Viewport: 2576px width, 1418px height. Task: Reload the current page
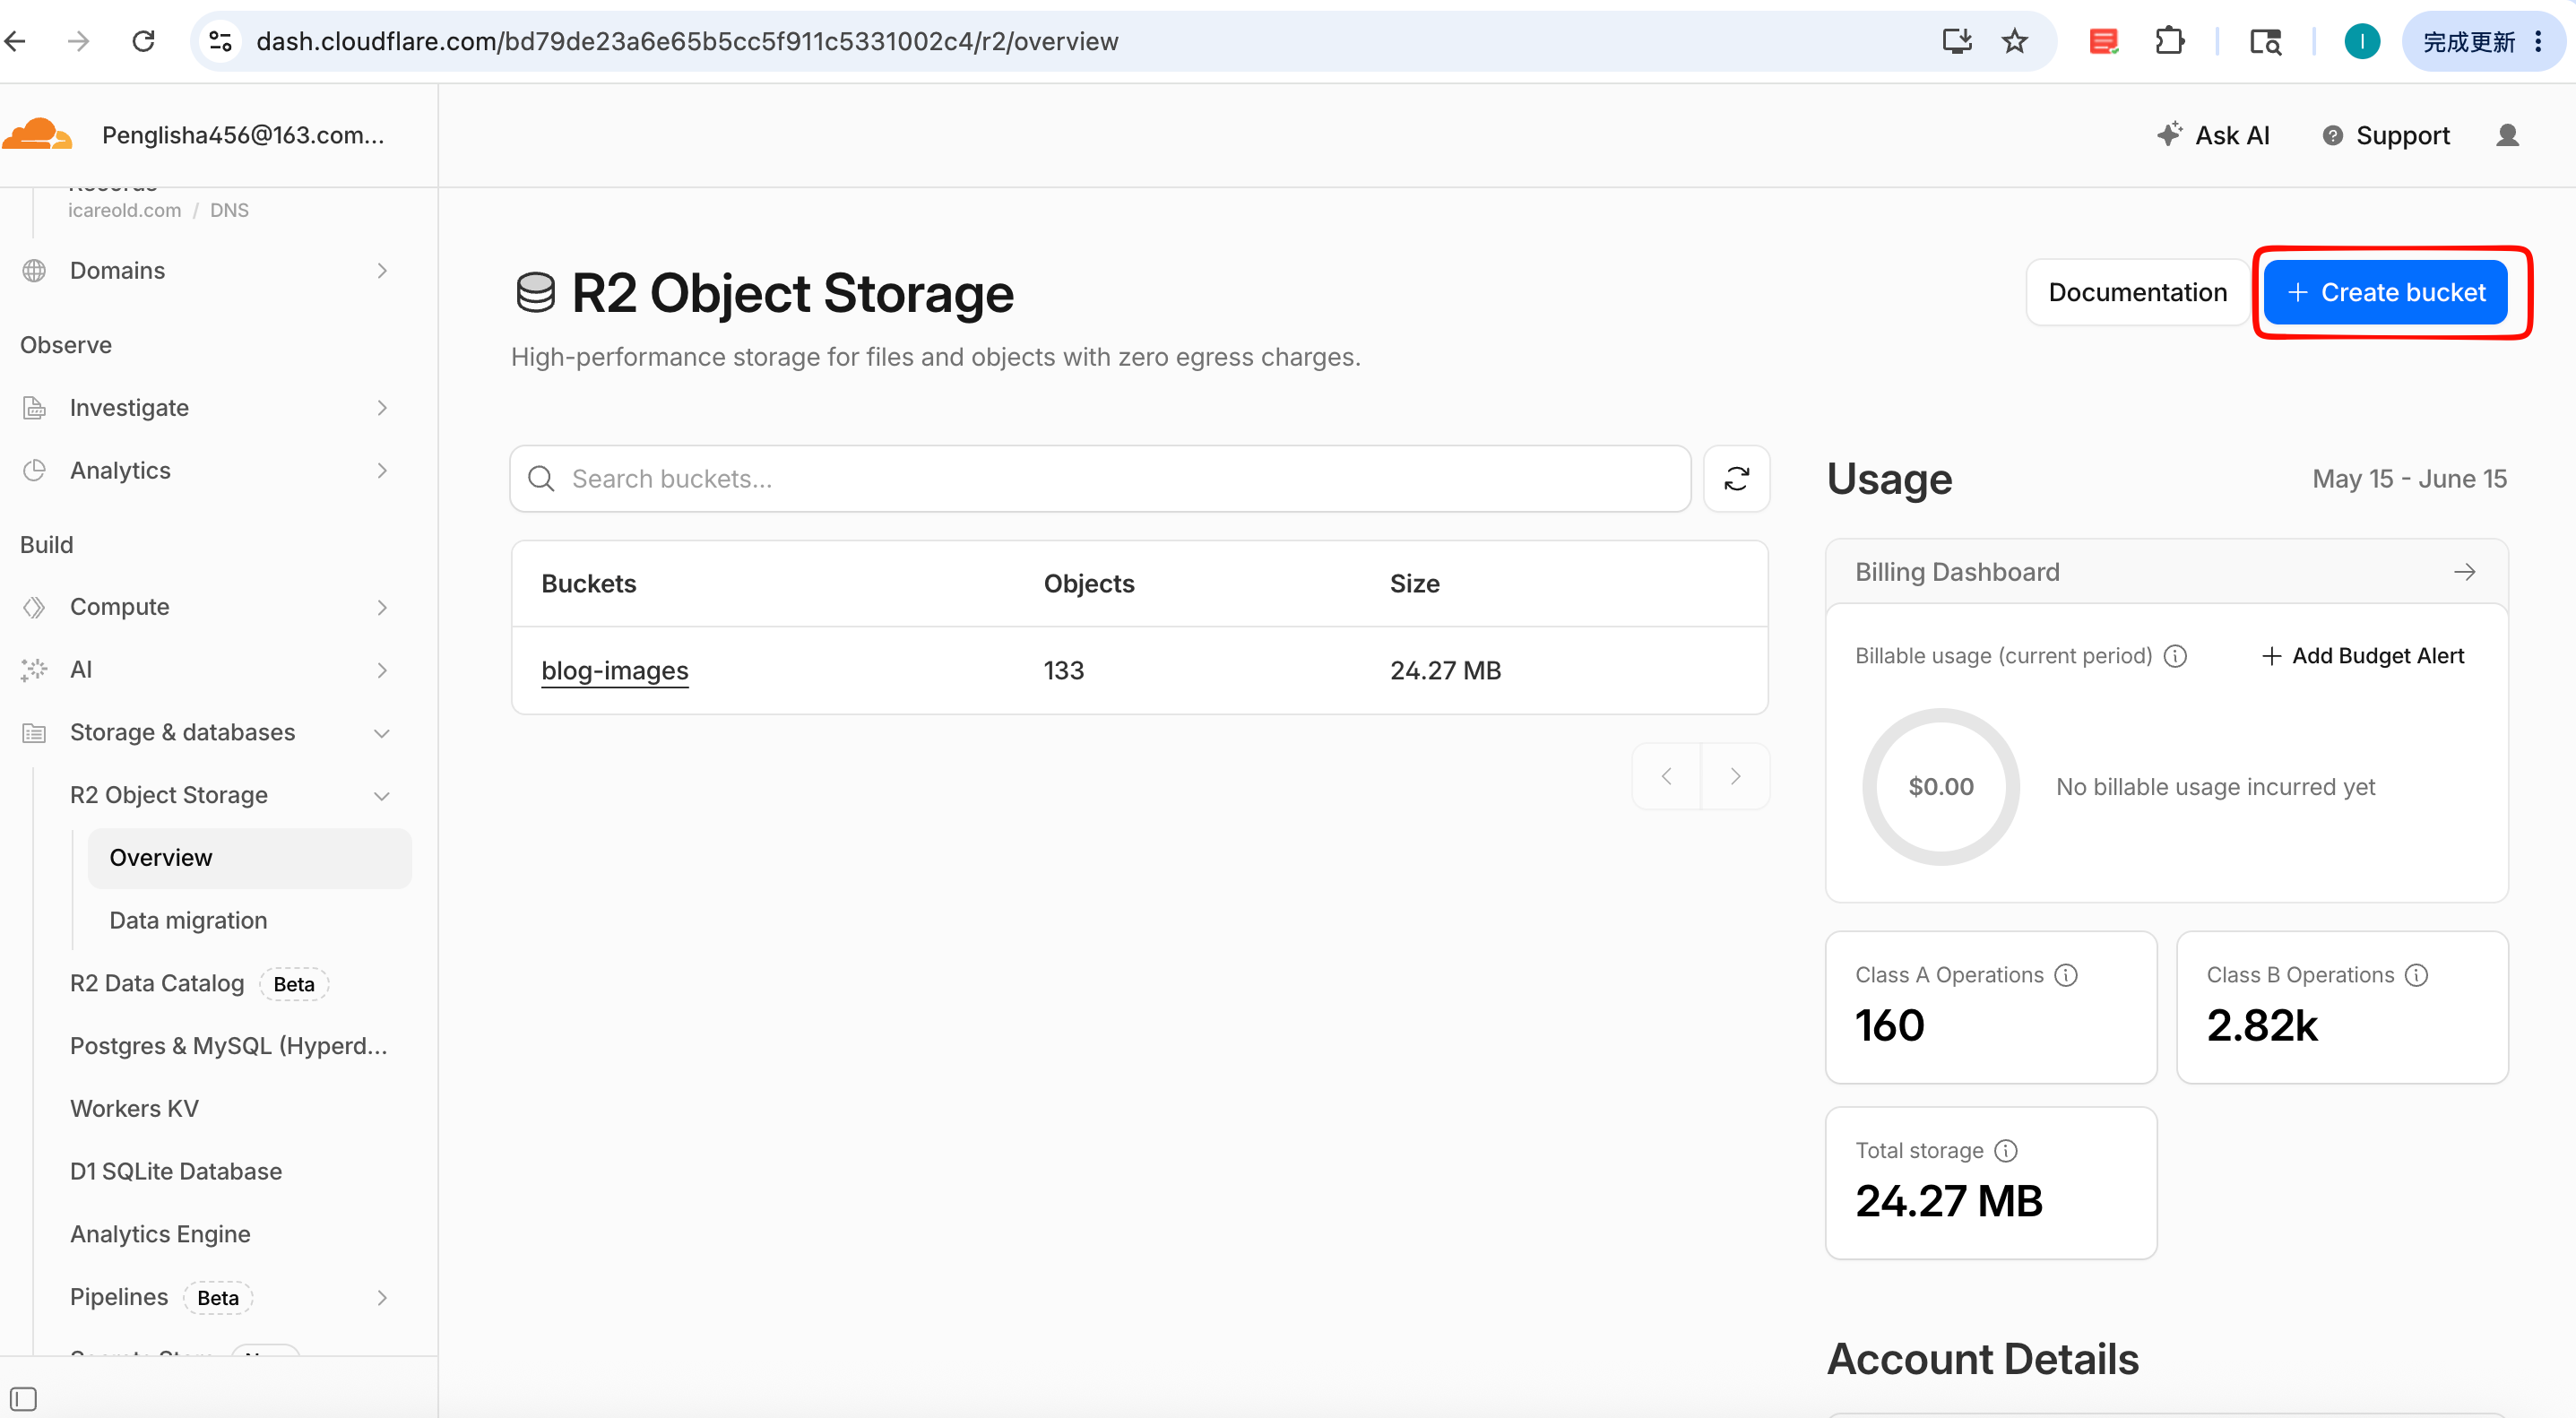tap(144, 41)
